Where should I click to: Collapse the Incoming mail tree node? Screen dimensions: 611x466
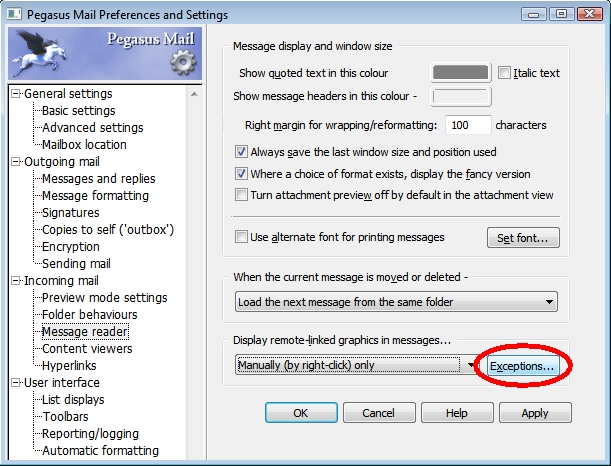coord(16,281)
